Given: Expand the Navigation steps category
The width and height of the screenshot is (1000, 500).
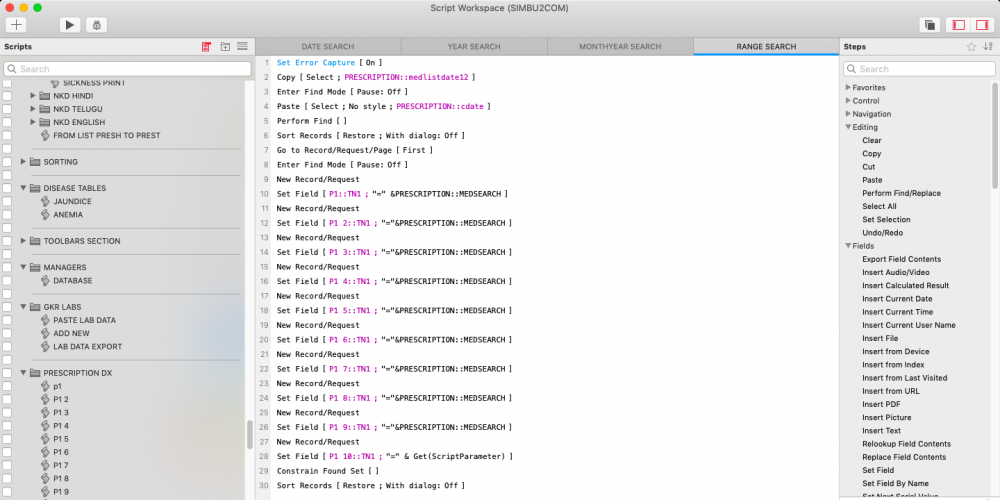Looking at the screenshot, I should (848, 114).
